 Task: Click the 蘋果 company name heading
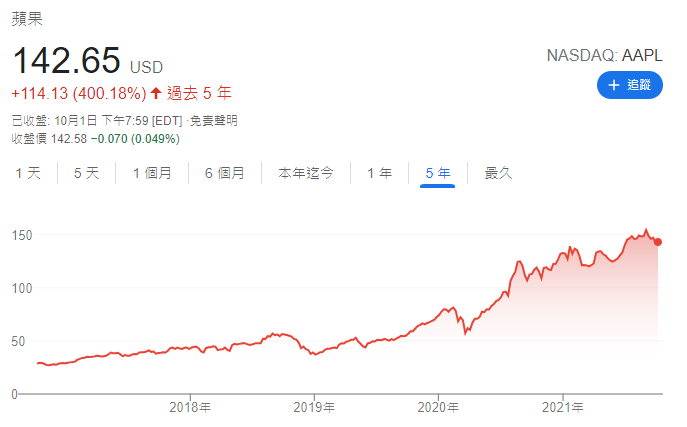coord(27,19)
